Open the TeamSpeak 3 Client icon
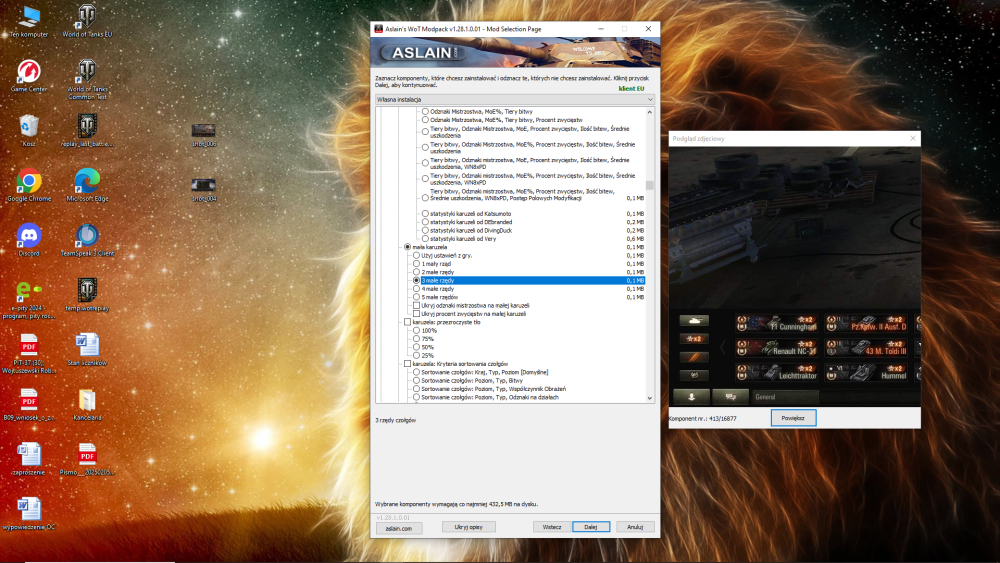The height and width of the screenshot is (563, 1000). (x=87, y=240)
